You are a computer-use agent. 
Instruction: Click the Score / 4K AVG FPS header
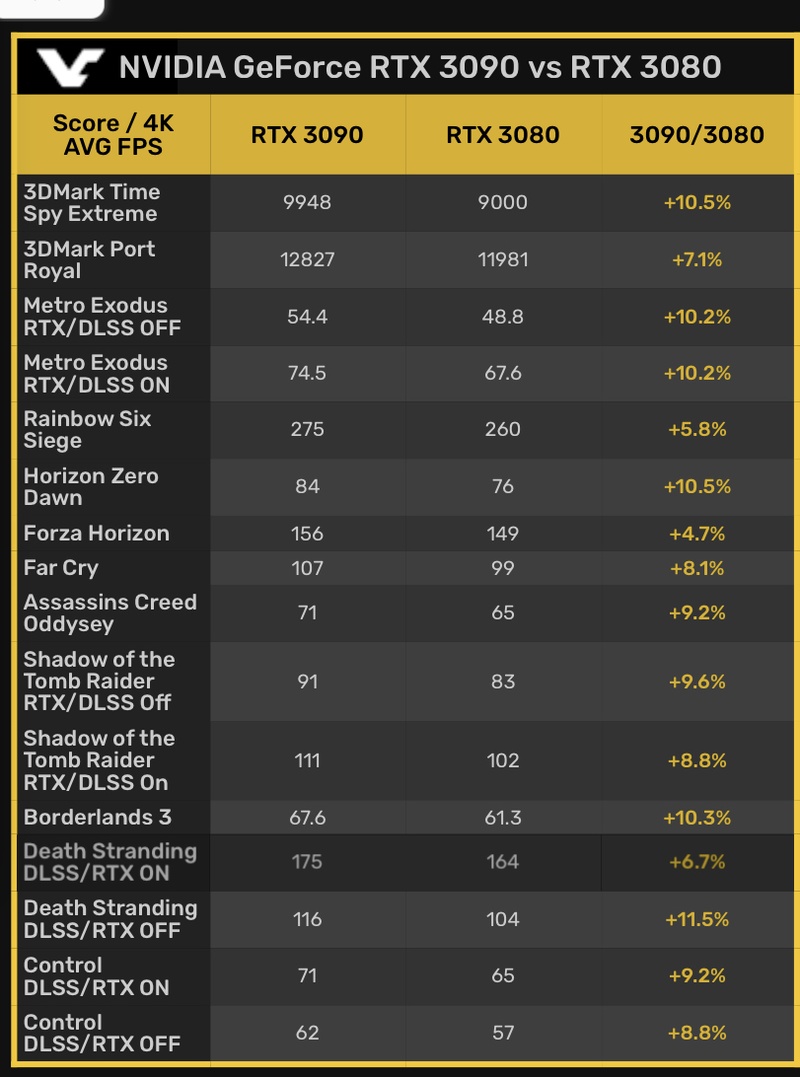coord(113,135)
